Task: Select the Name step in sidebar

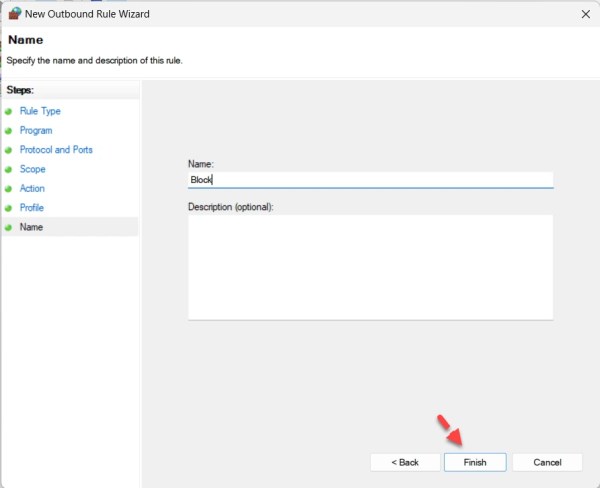Action: tap(31, 227)
